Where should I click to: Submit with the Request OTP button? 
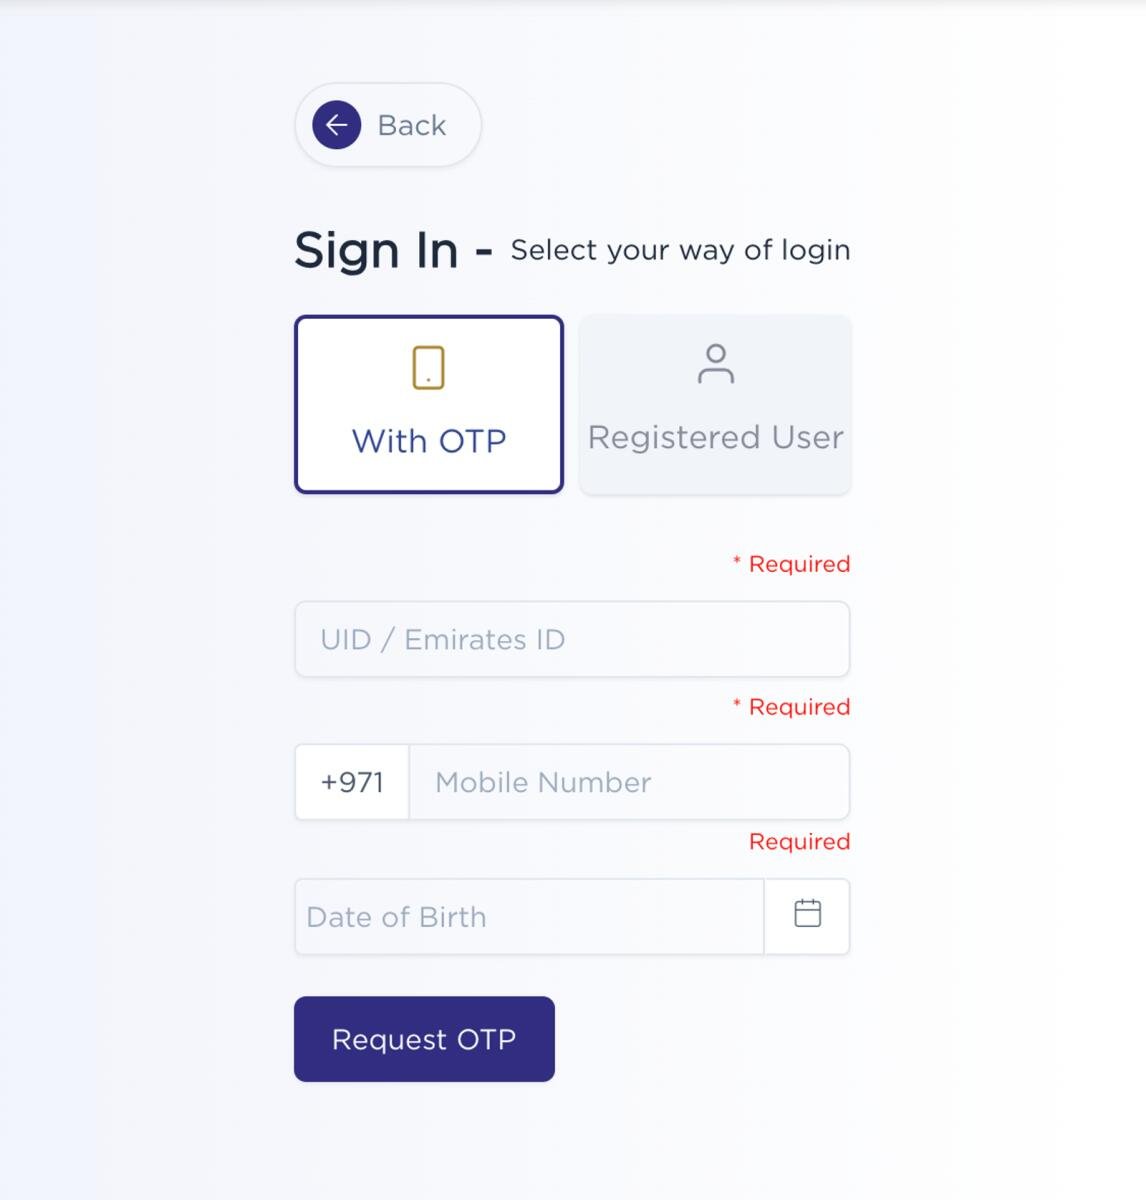pyautogui.click(x=424, y=1039)
